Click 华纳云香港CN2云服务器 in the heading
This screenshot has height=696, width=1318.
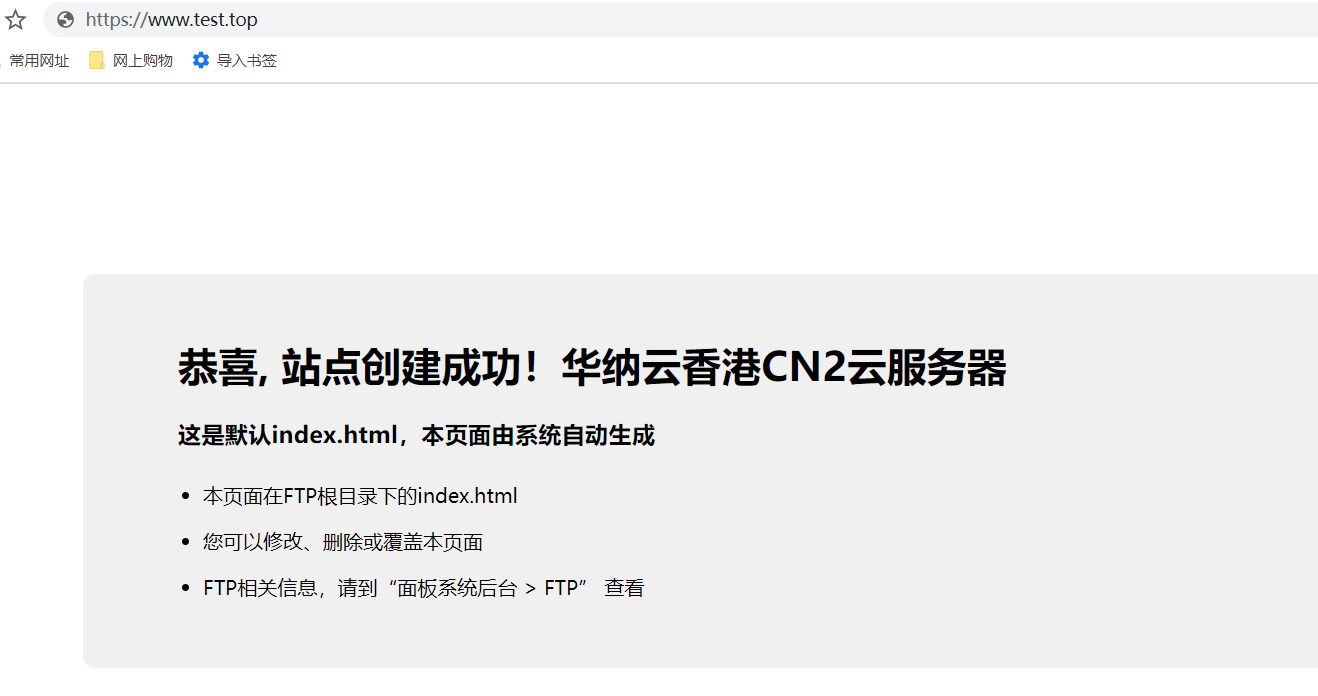tap(784, 368)
